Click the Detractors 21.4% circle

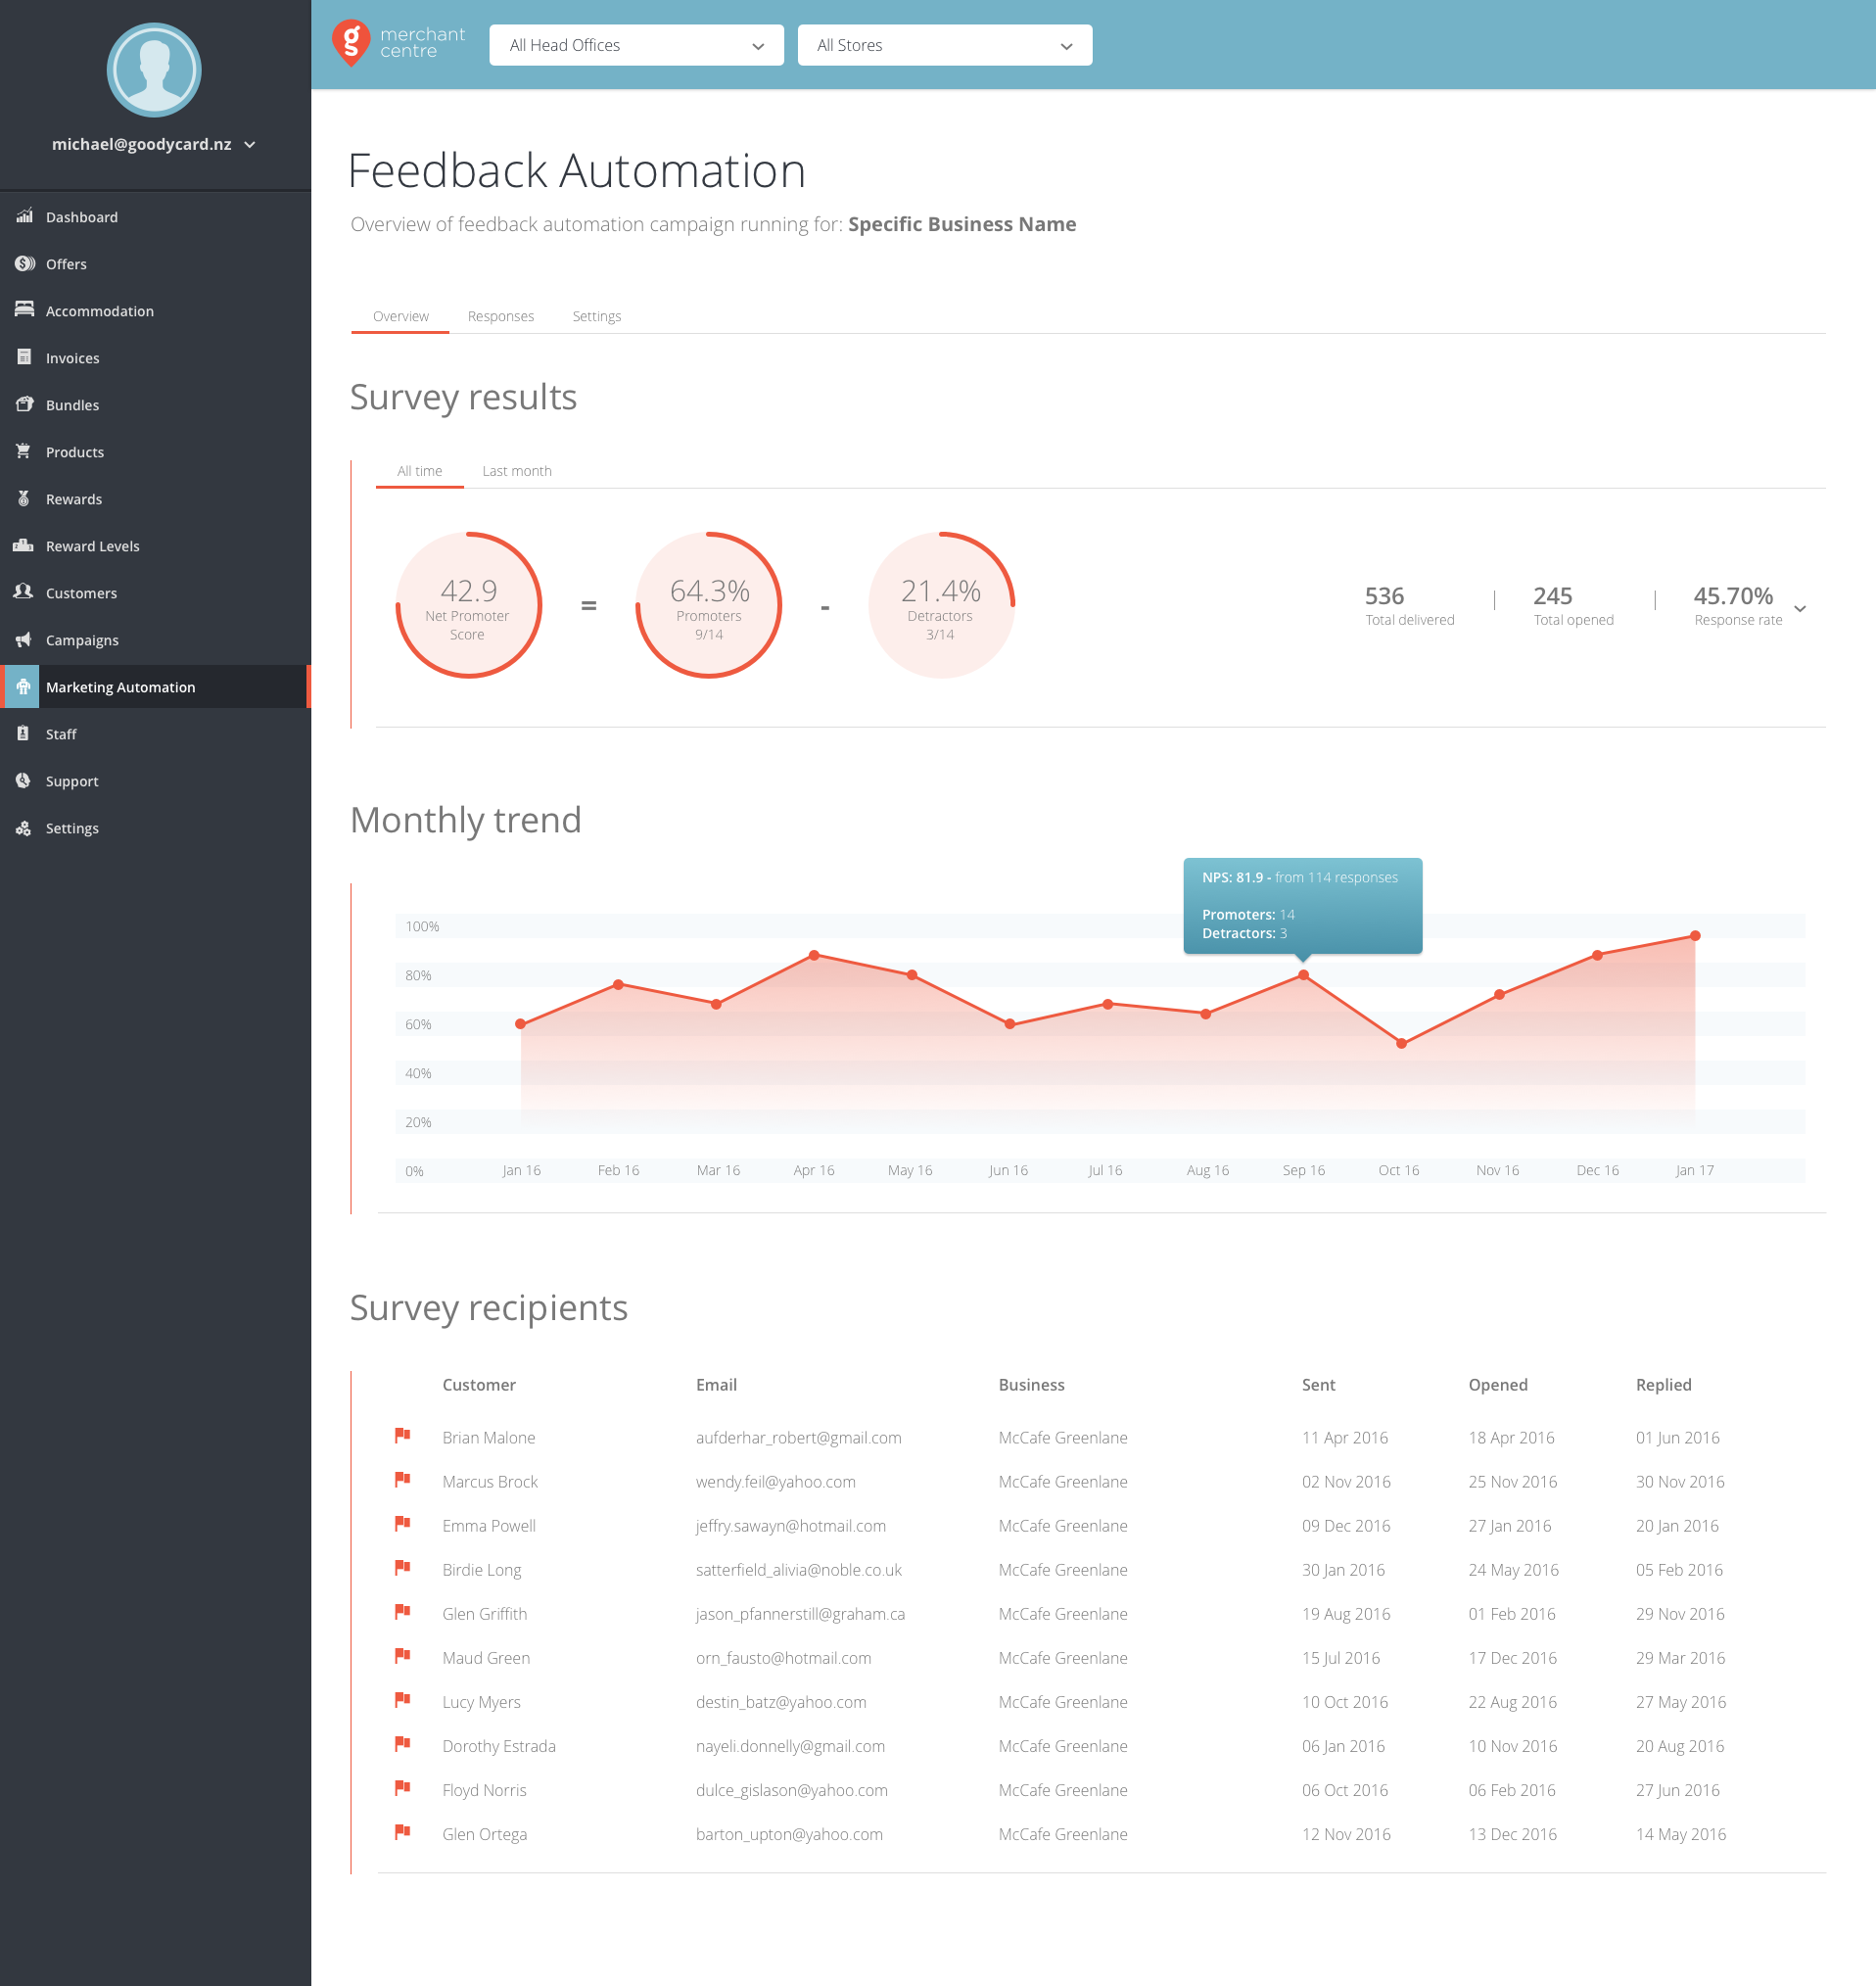(941, 605)
